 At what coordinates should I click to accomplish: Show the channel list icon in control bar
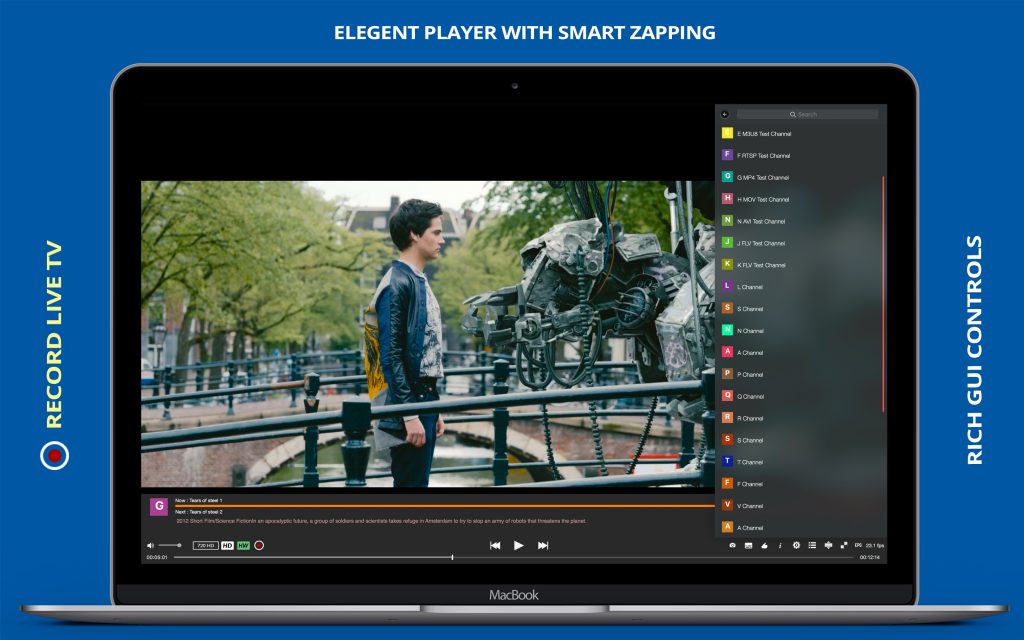click(x=813, y=545)
